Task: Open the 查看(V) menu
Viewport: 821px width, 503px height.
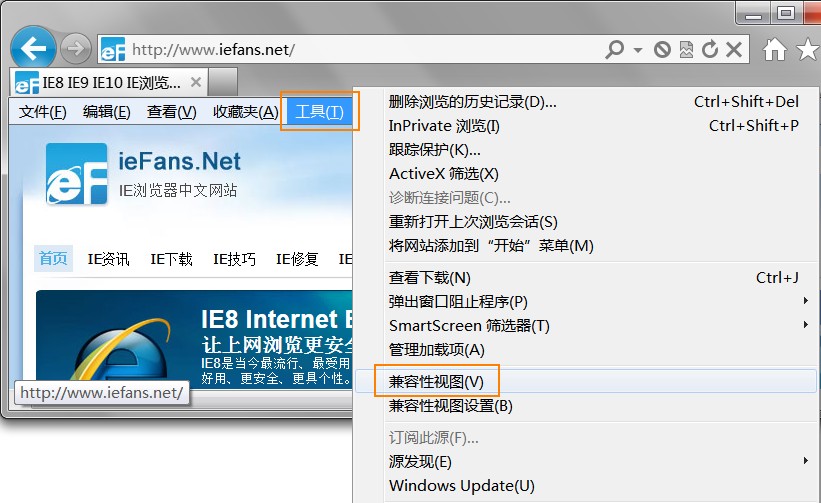Action: [x=171, y=111]
